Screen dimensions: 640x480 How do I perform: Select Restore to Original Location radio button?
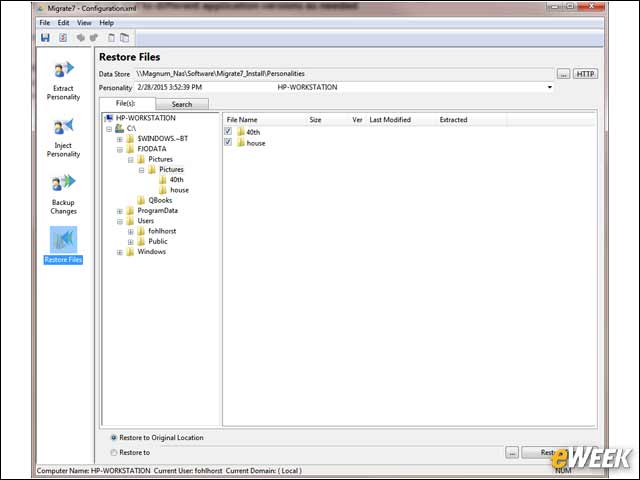[114, 438]
